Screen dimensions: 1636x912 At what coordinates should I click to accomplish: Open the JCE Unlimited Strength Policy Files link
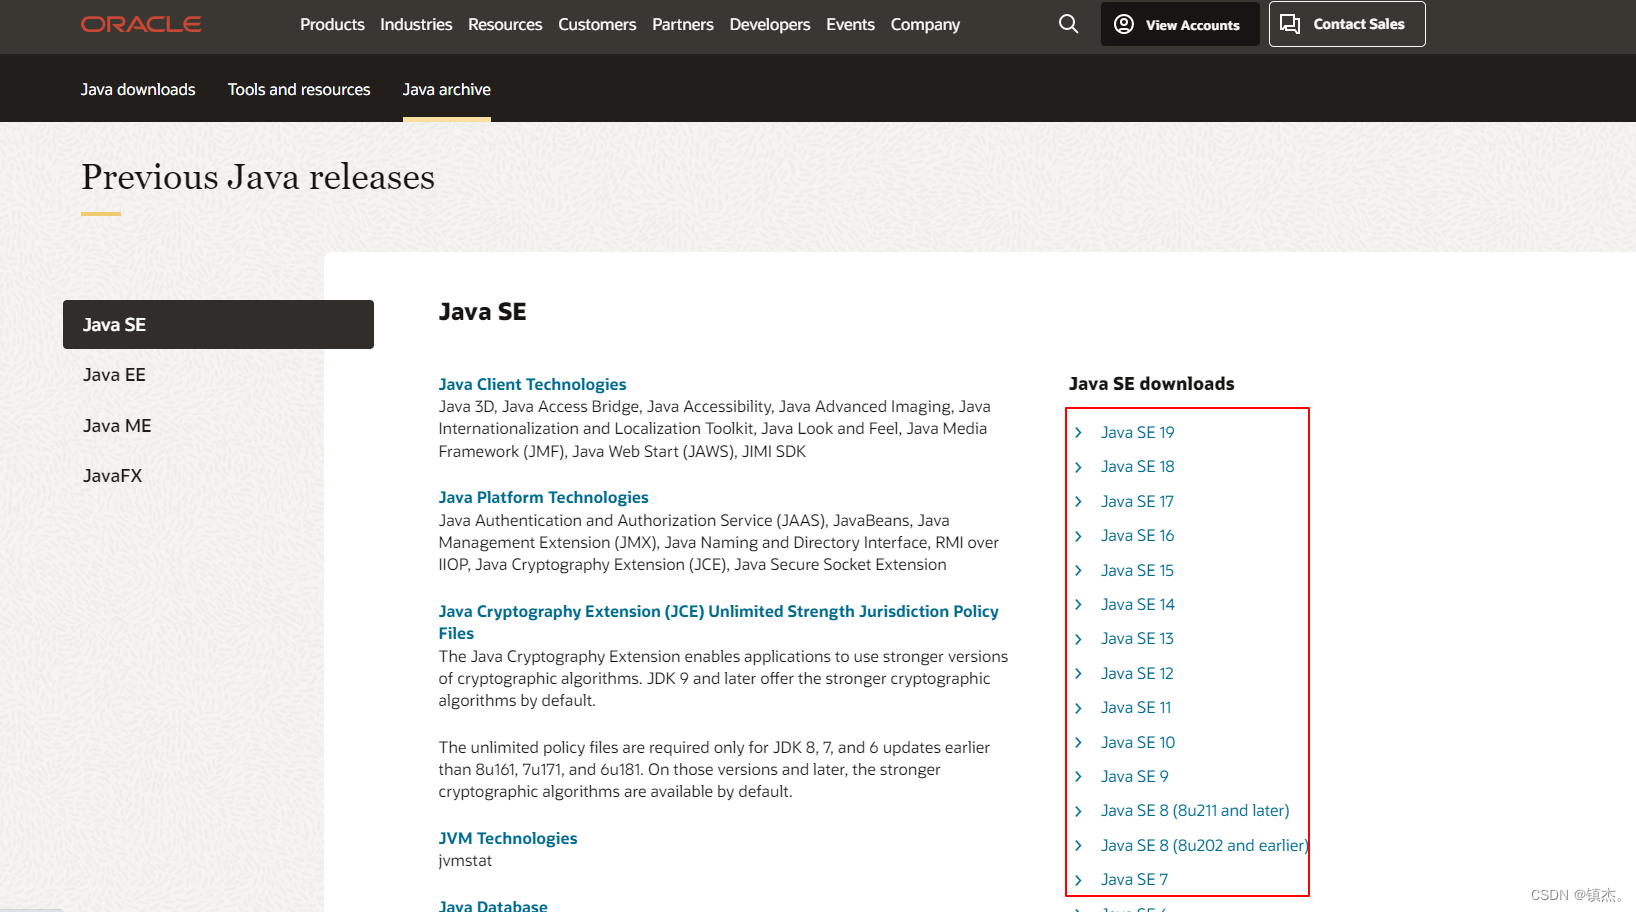[718, 622]
